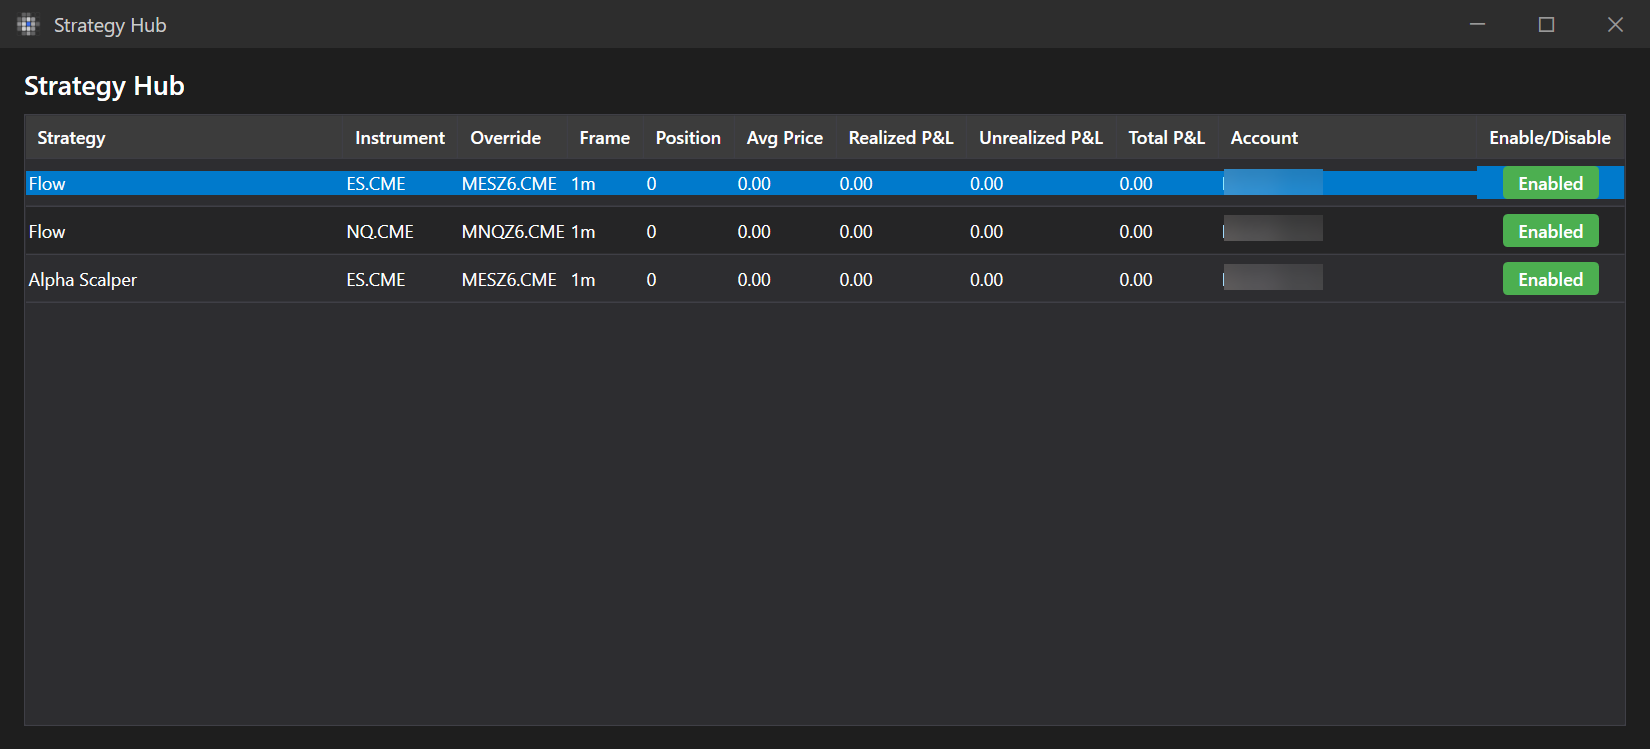Click ES.CME in the highlighted Flow row
The width and height of the screenshot is (1650, 749).
point(376,184)
